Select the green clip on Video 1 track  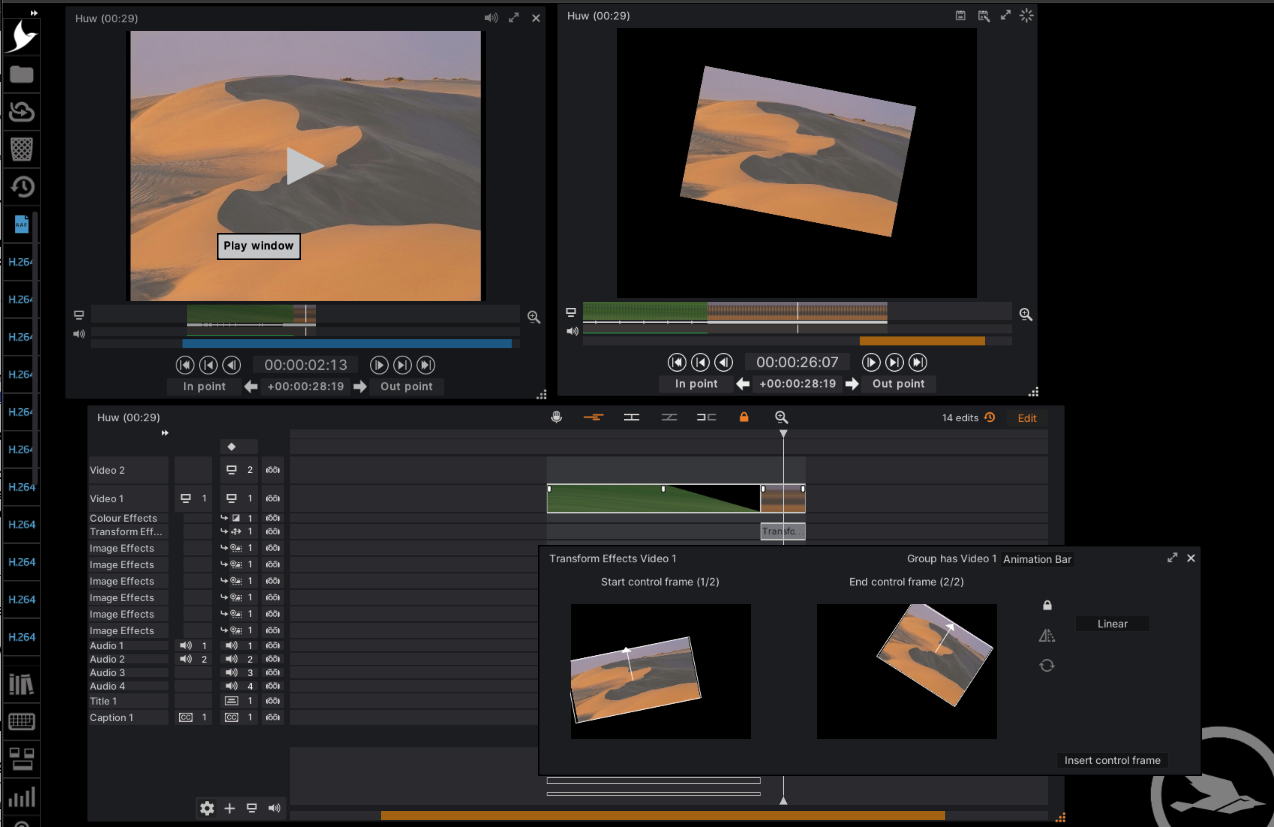654,498
